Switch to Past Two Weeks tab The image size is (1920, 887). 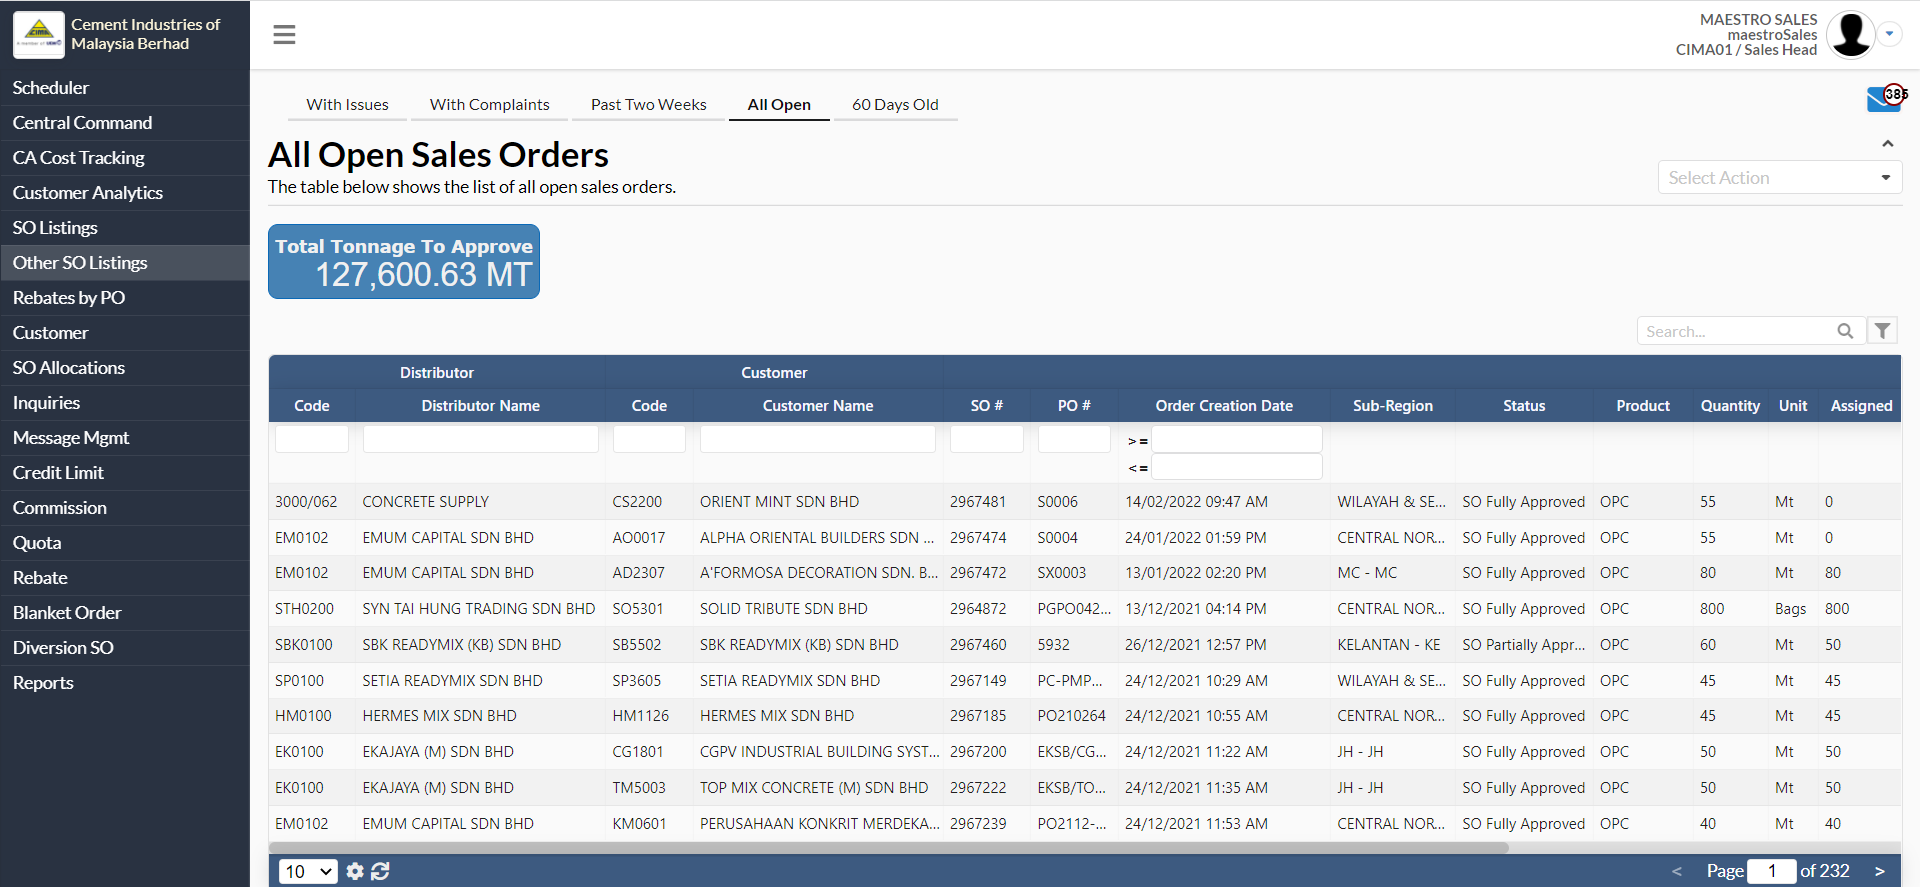[x=648, y=104]
